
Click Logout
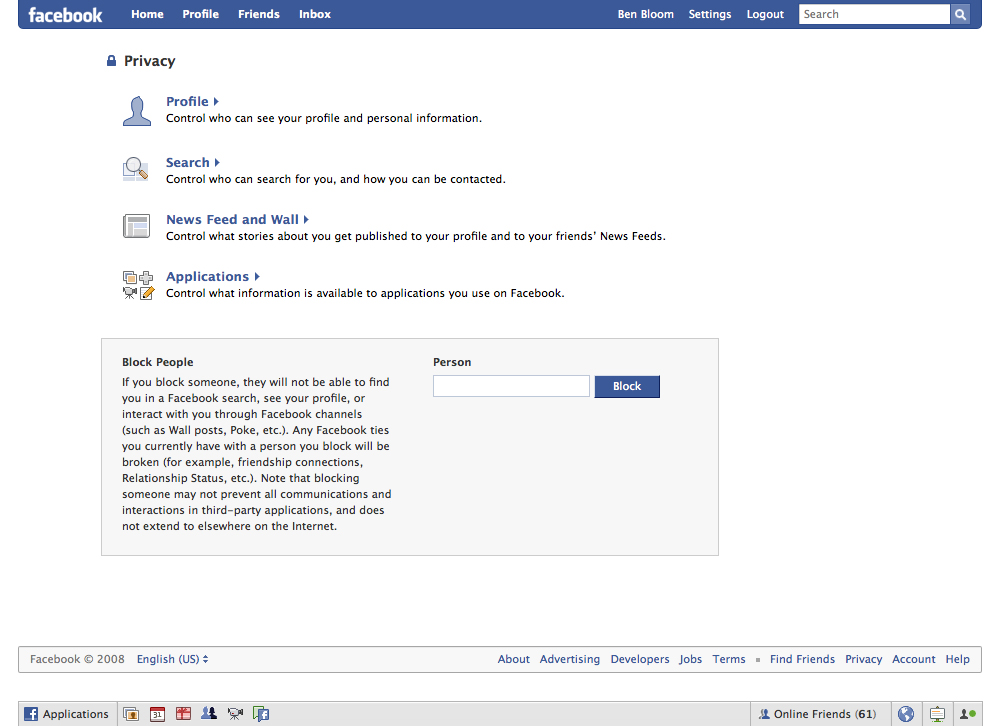[765, 14]
